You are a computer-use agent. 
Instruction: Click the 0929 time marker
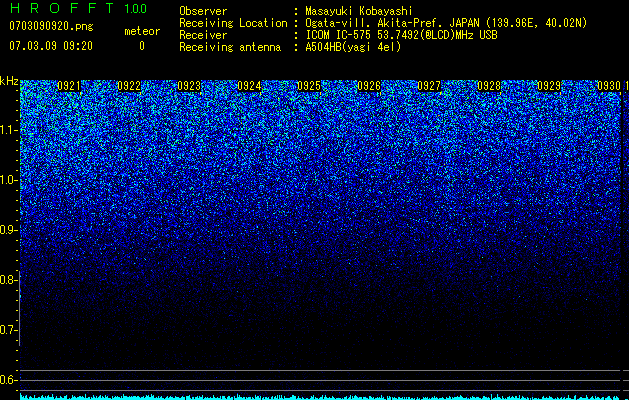(549, 86)
